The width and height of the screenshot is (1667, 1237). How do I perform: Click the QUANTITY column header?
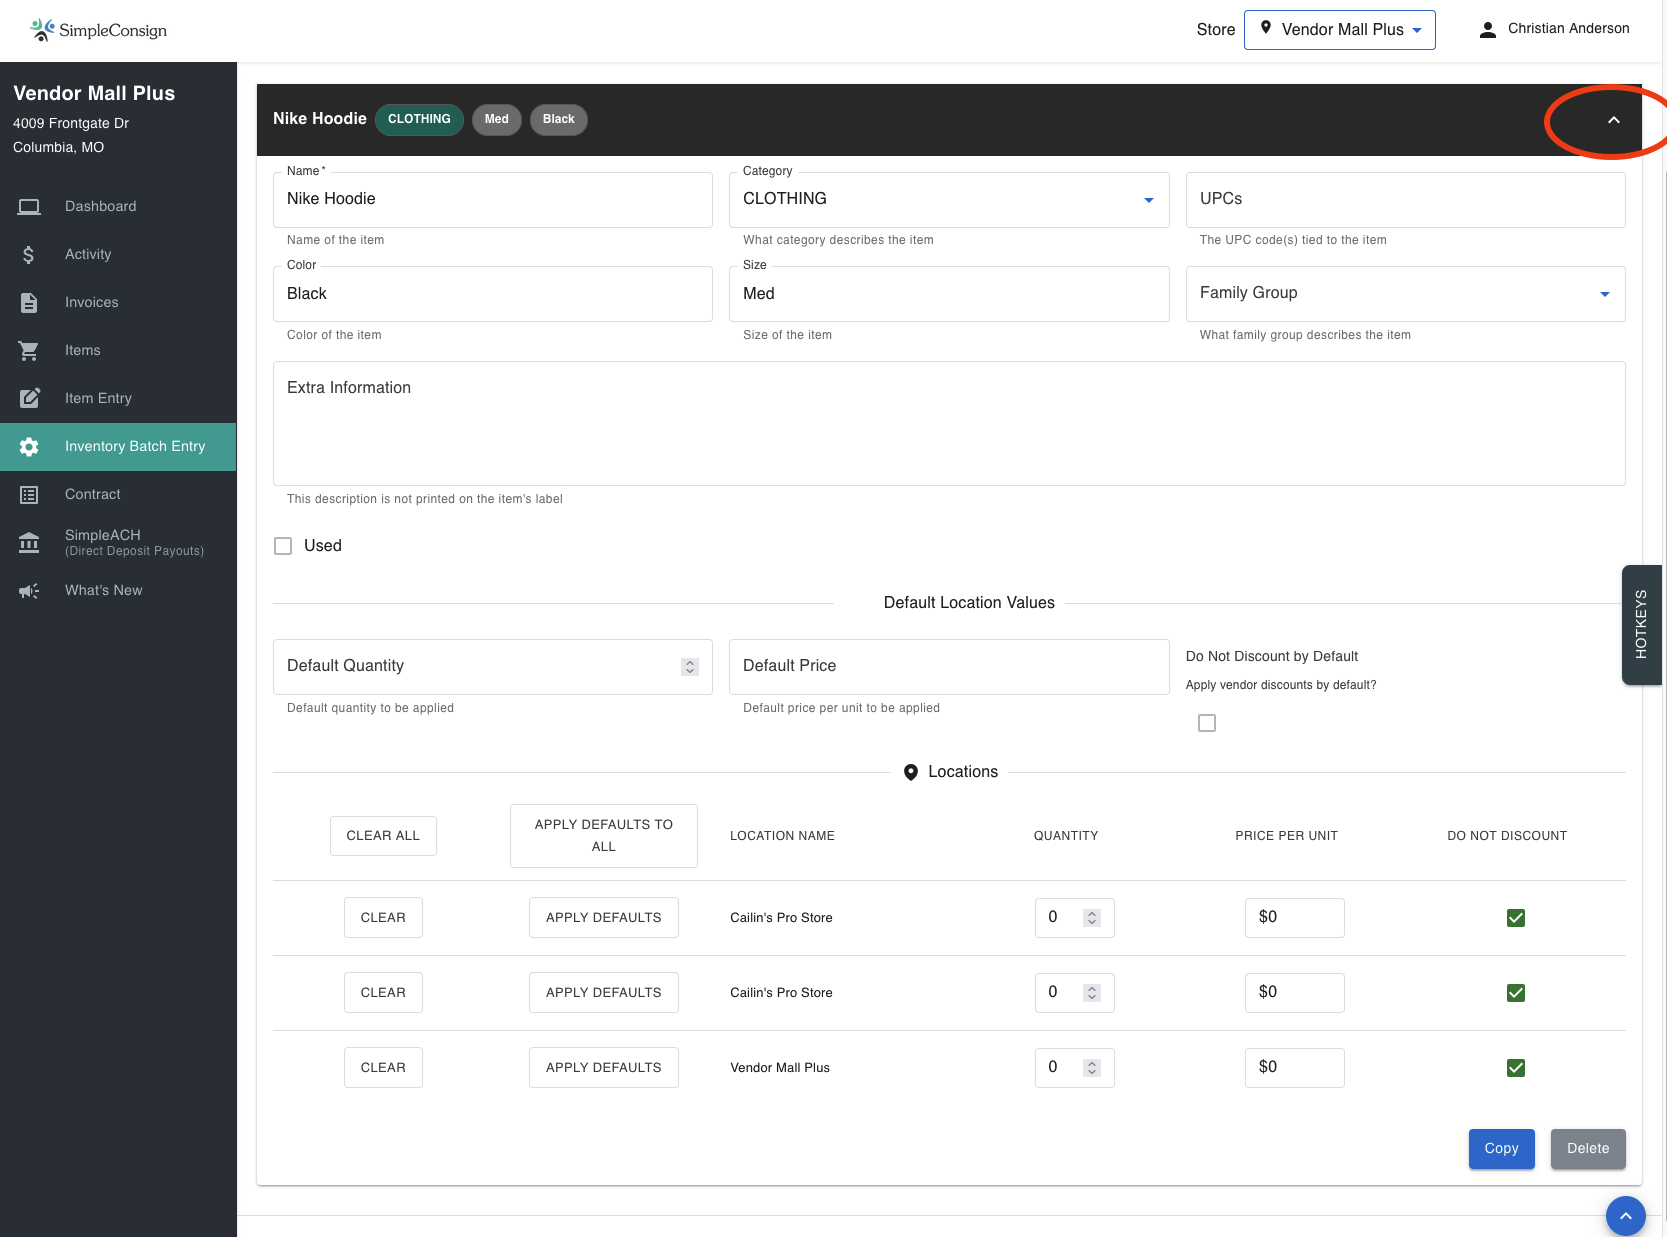point(1066,836)
